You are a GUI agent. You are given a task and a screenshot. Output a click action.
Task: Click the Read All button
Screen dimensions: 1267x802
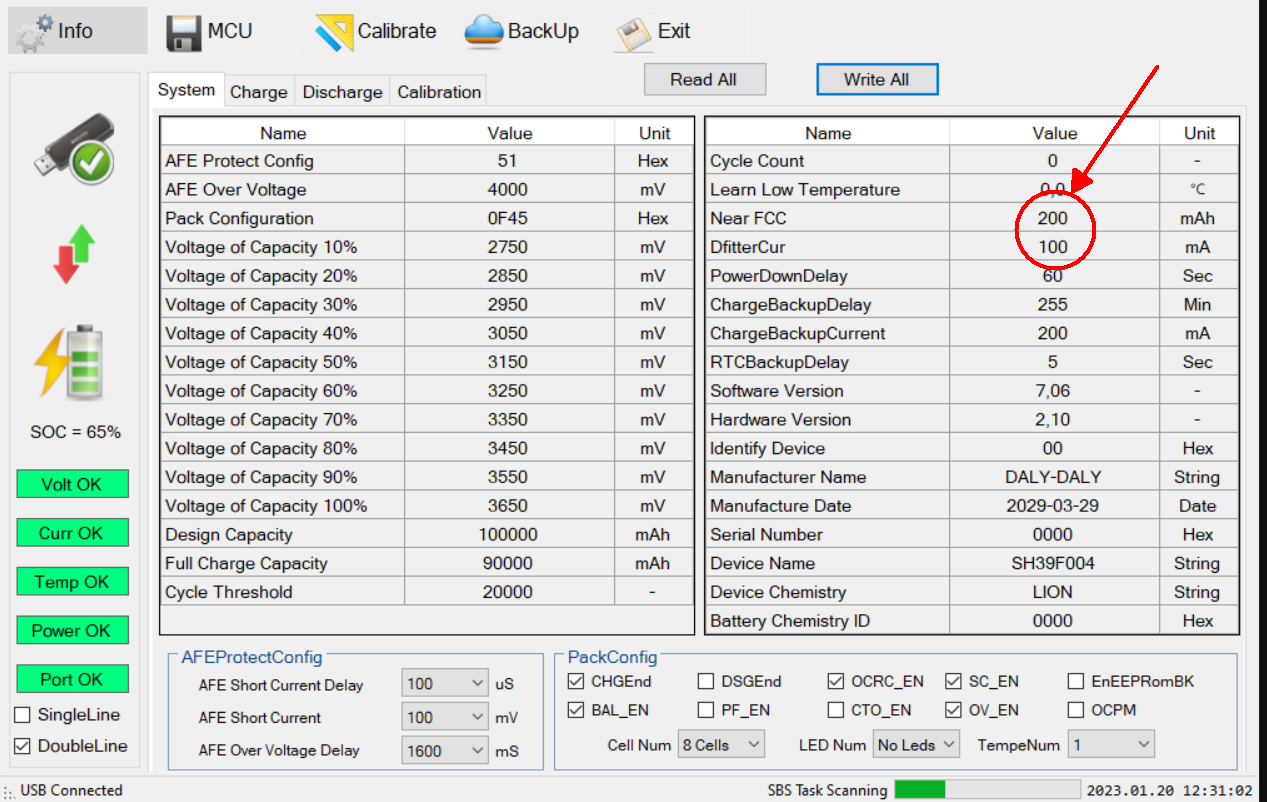pos(704,80)
